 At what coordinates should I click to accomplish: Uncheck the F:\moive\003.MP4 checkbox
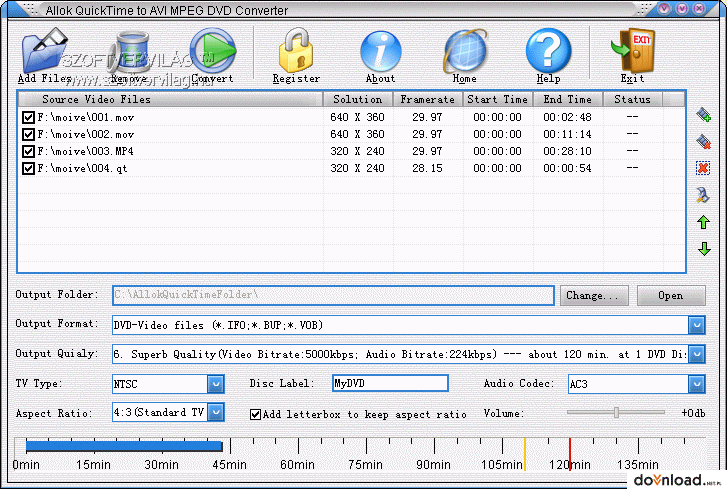28,151
